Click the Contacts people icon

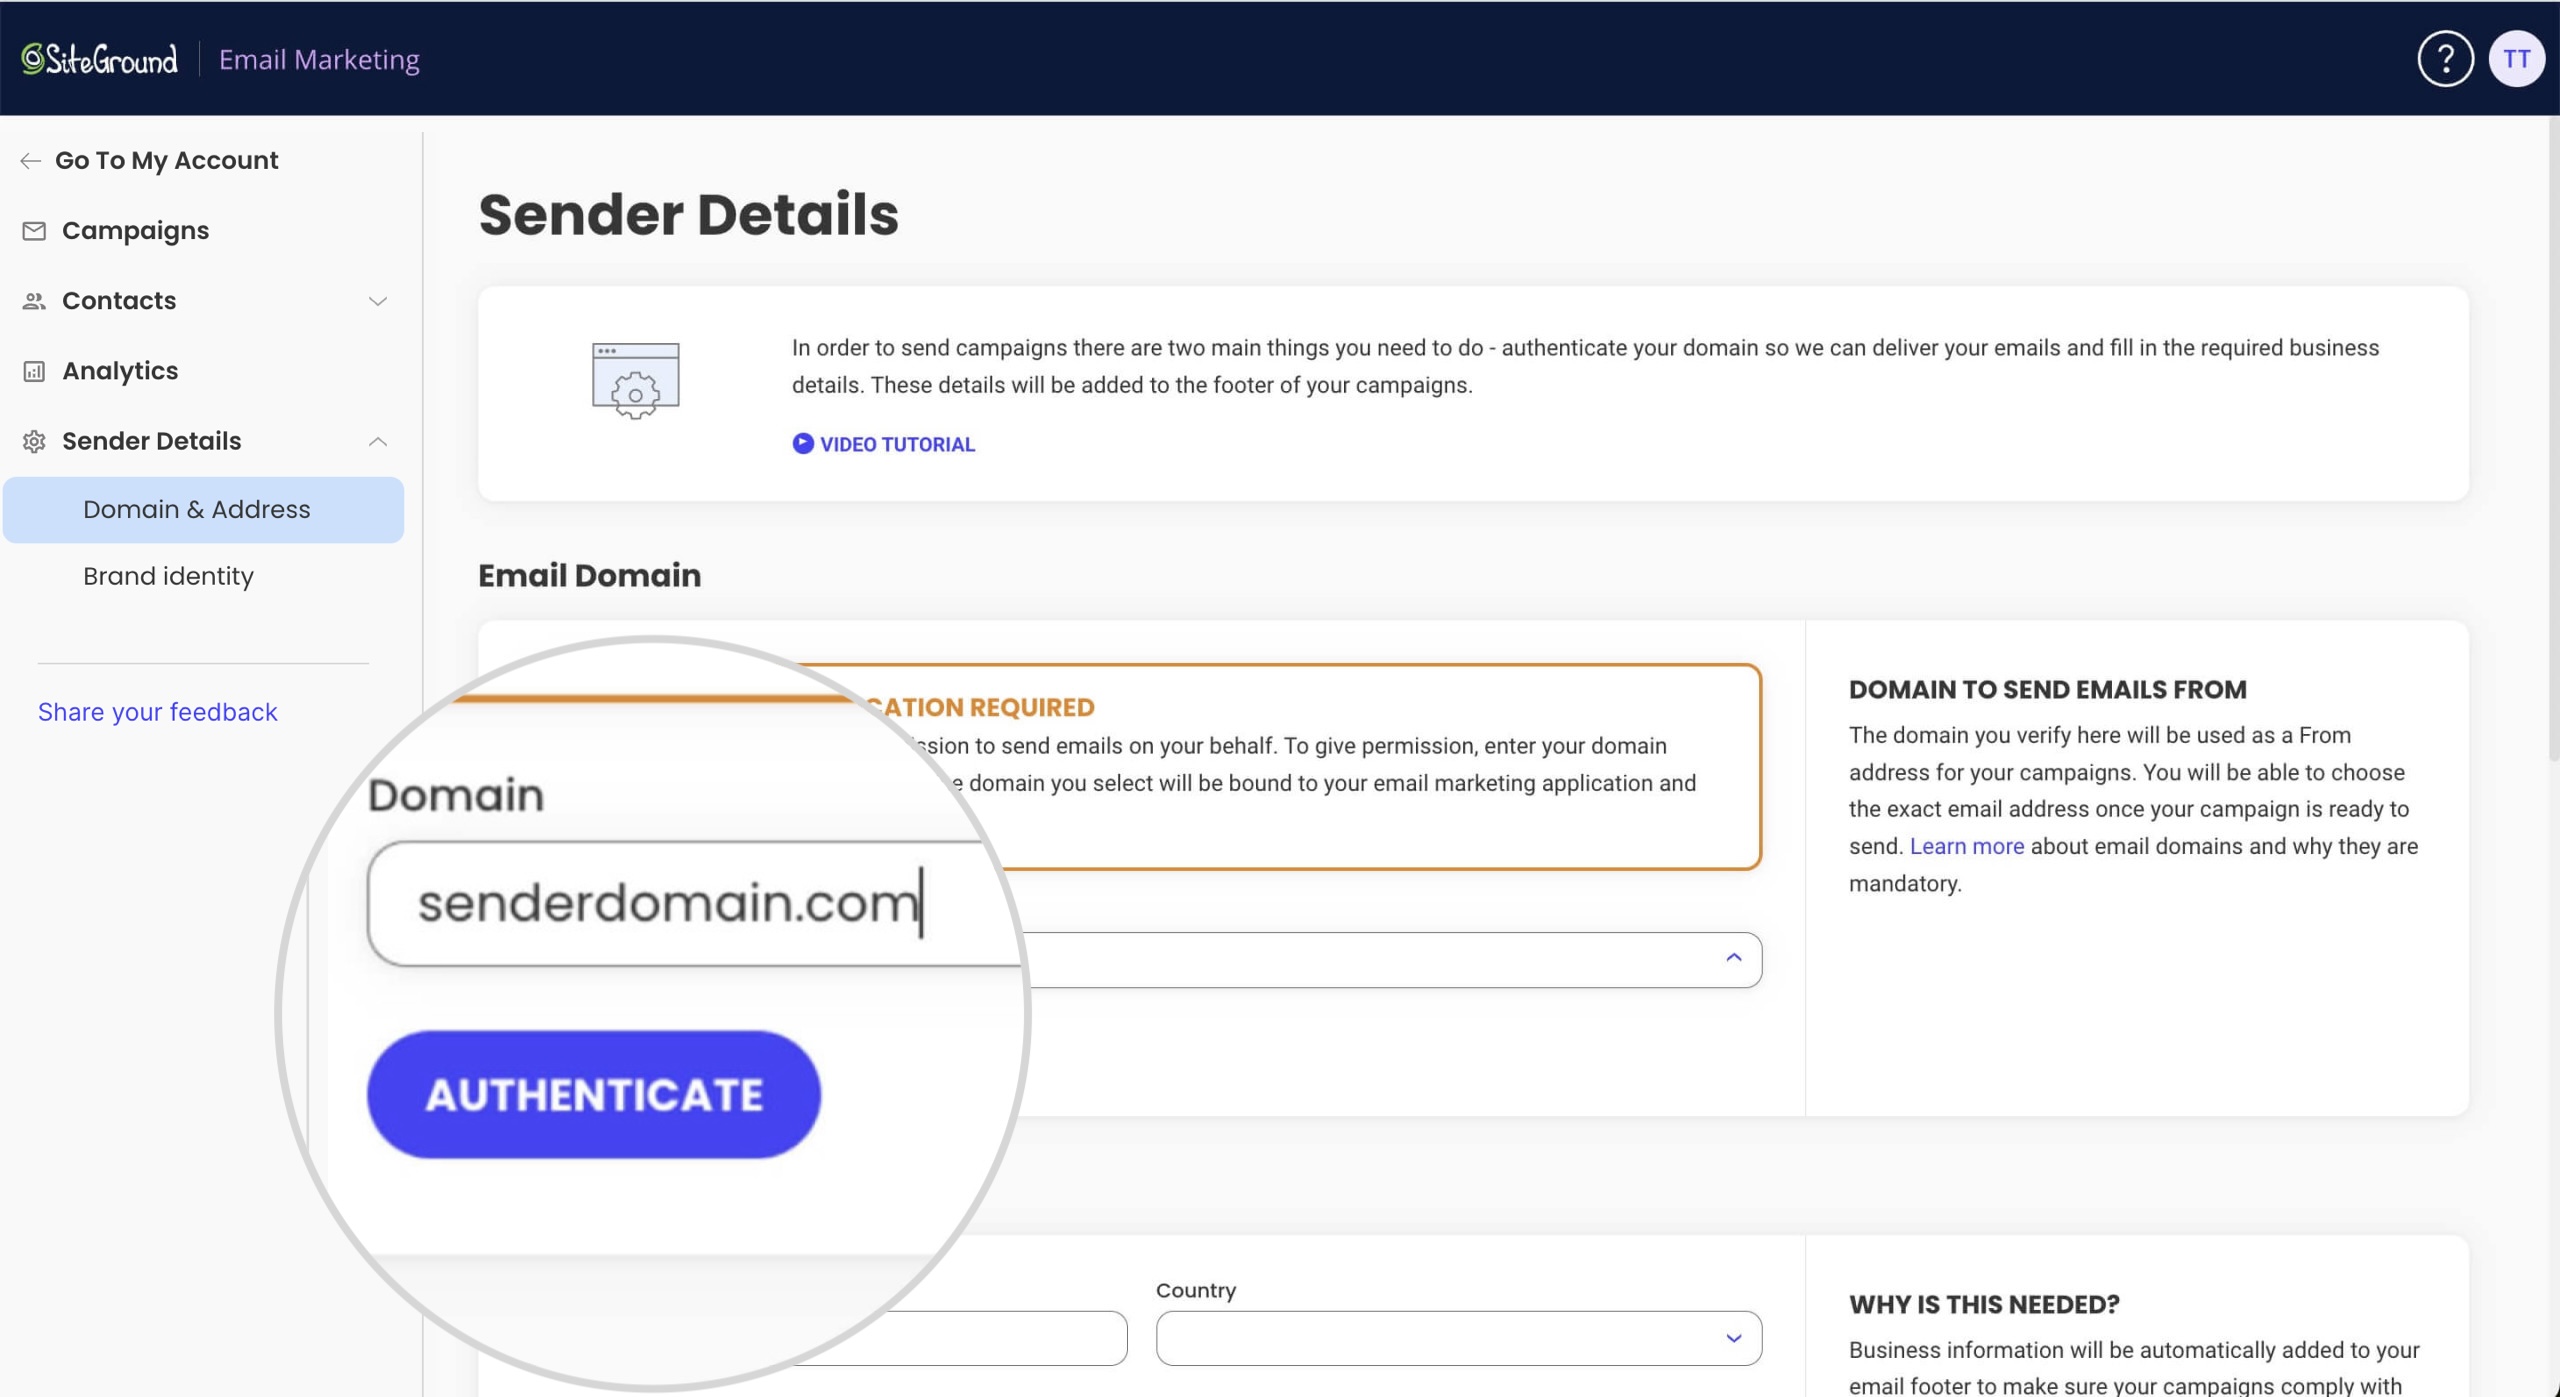coord(31,299)
